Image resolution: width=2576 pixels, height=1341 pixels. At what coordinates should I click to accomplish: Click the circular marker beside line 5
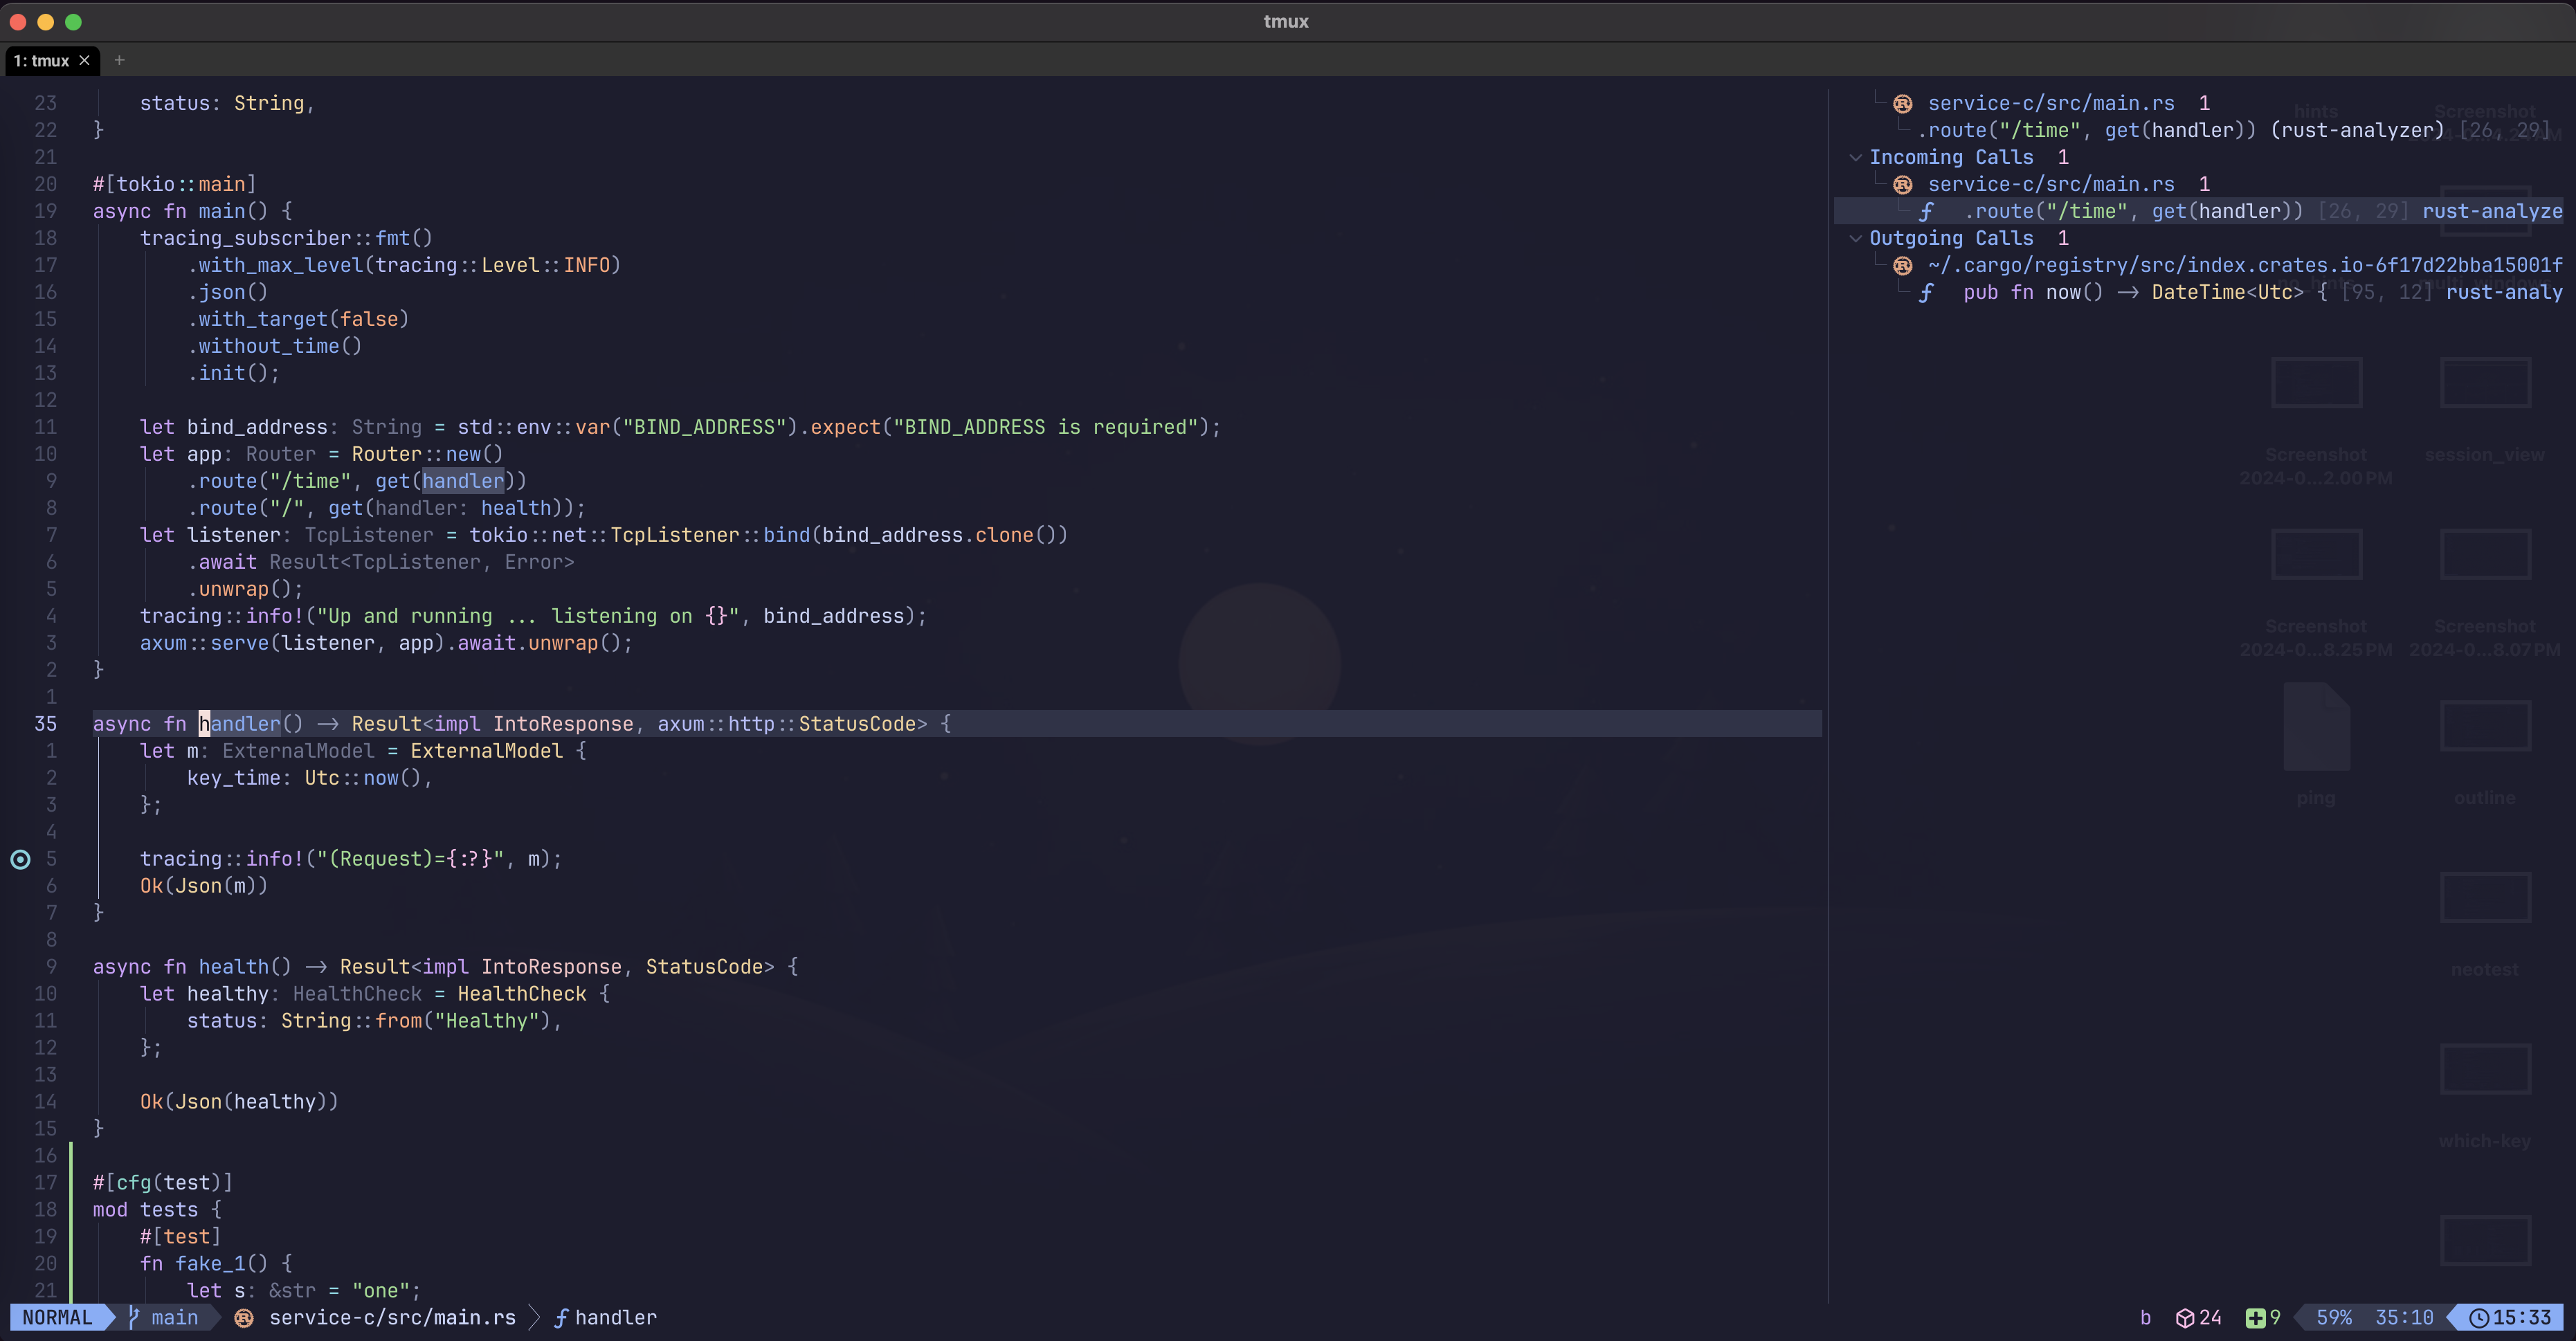(20, 859)
